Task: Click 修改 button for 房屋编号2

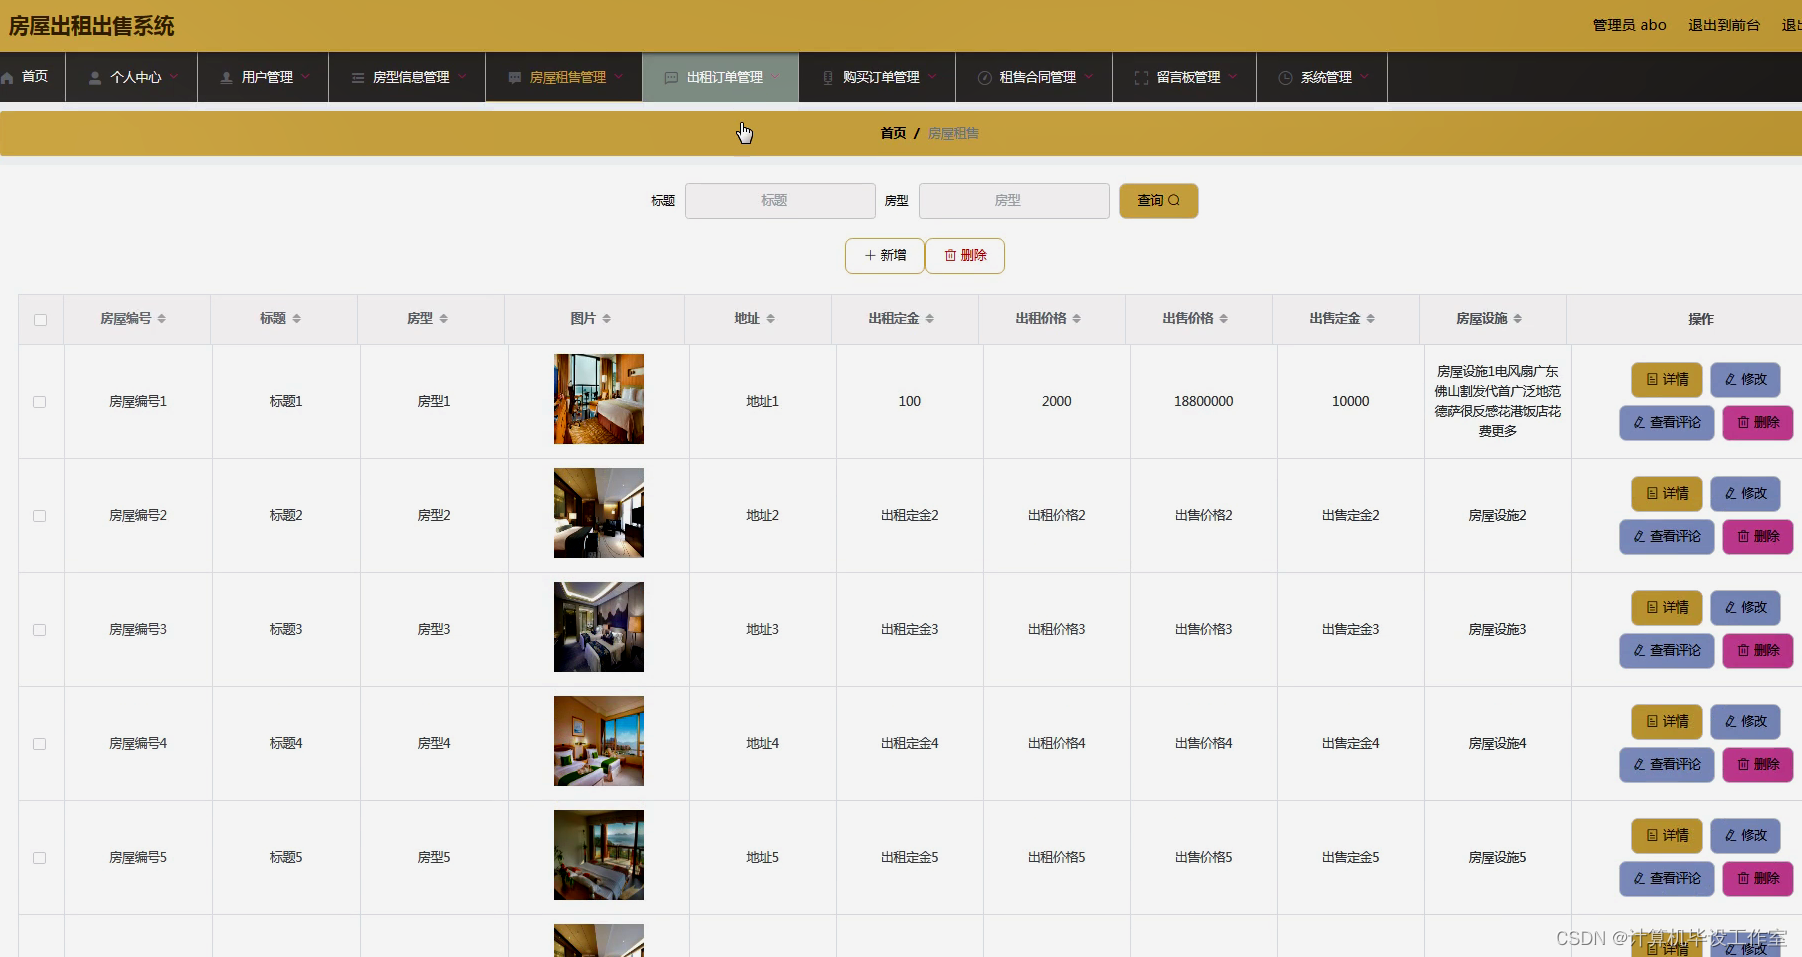Action: coord(1746,494)
